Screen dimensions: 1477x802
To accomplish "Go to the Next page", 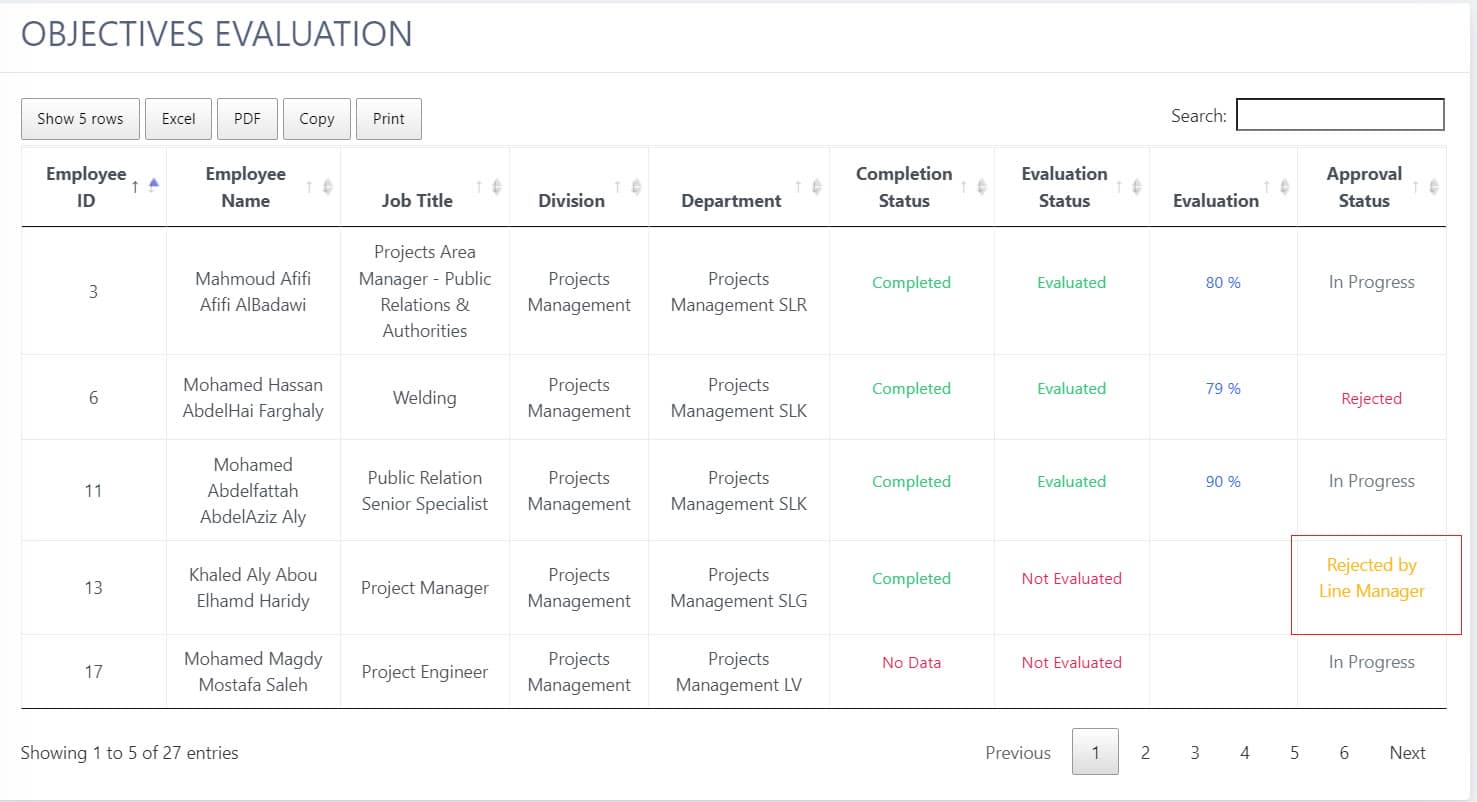I will pos(1407,753).
